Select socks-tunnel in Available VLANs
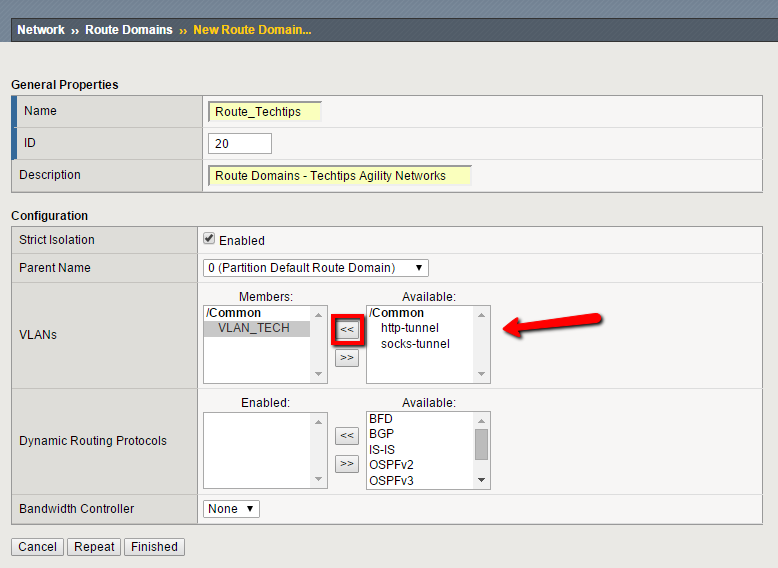Screen dimensions: 778x568 point(415,344)
